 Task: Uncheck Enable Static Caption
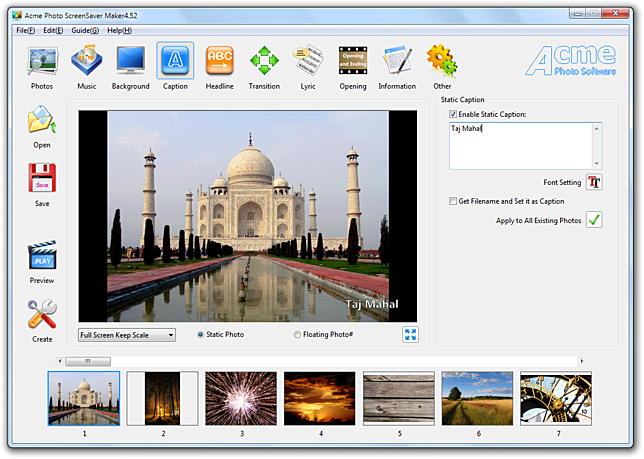pos(453,114)
